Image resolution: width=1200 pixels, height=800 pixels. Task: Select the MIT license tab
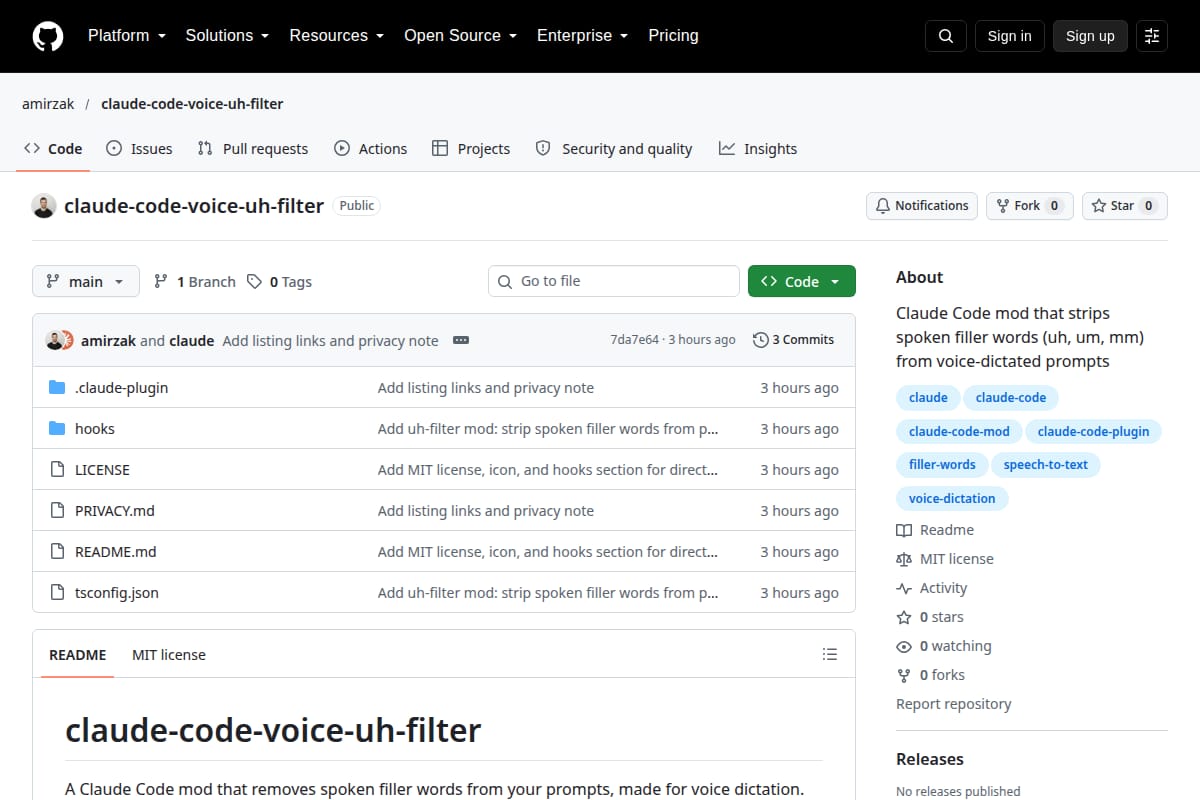point(169,655)
